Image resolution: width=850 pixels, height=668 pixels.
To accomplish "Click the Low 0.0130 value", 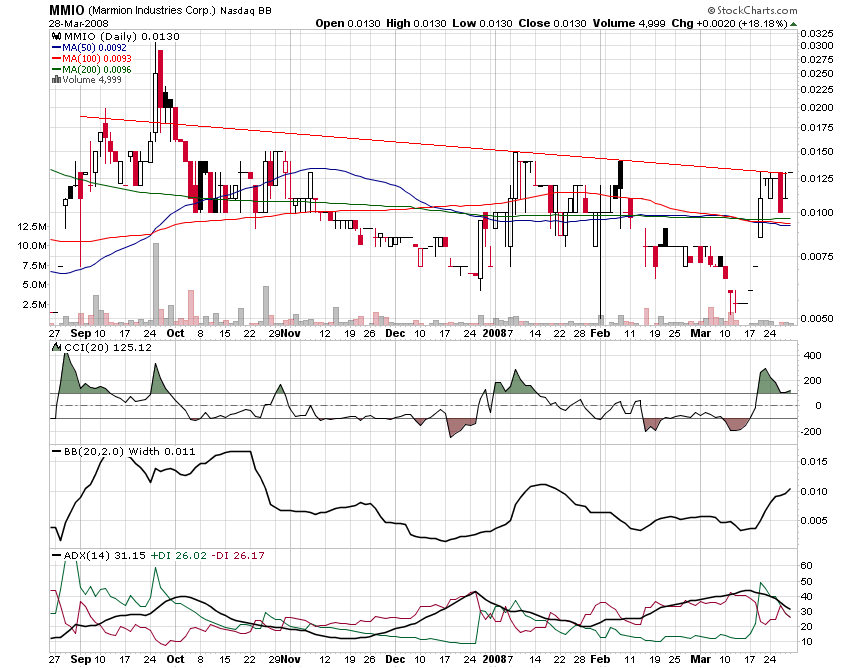I will [x=482, y=23].
